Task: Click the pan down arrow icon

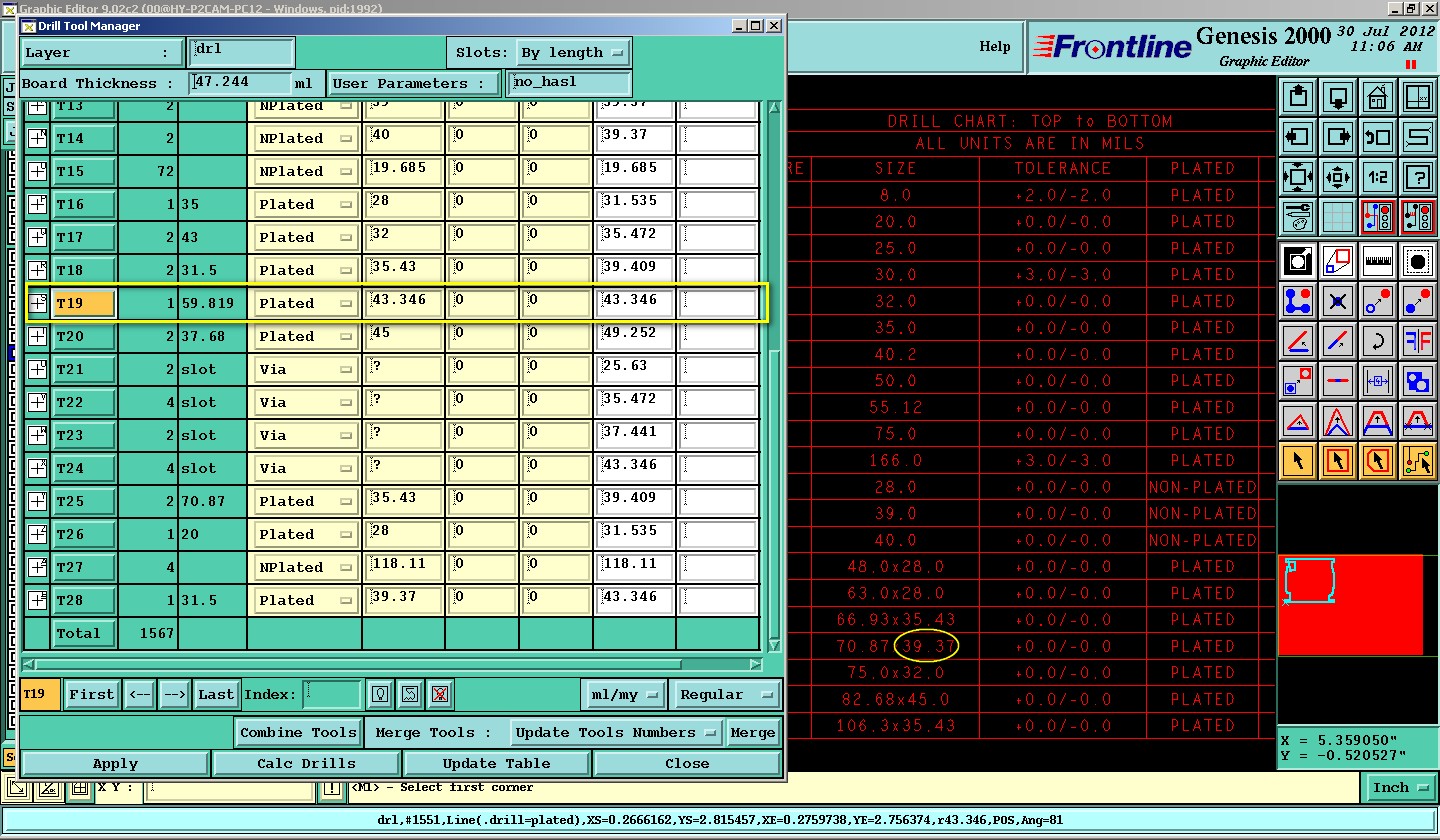Action: [1338, 98]
